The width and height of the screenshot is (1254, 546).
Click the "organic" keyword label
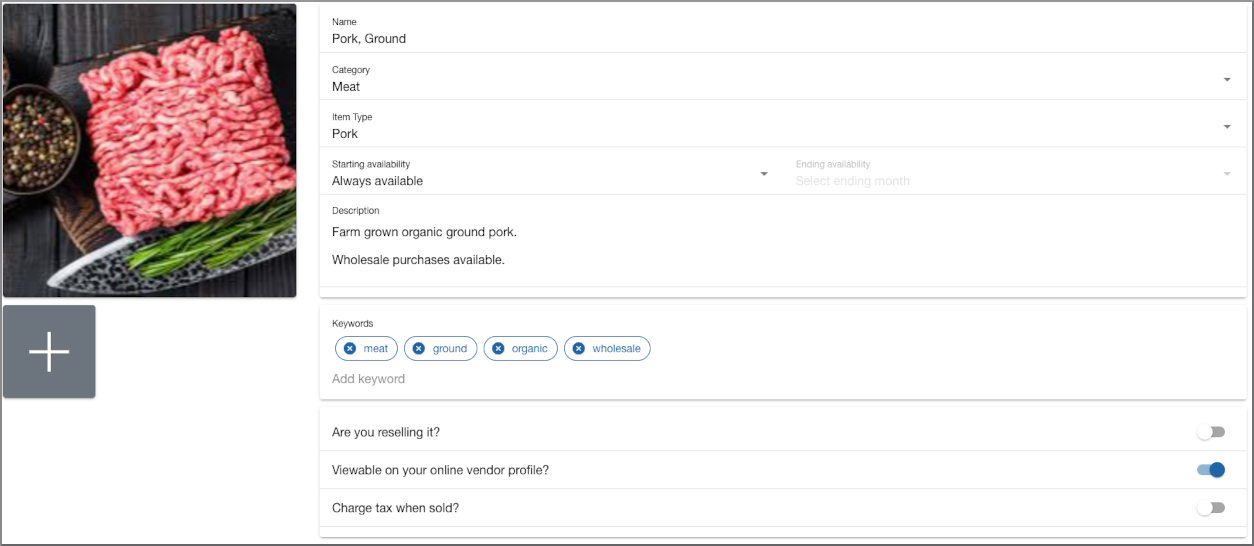[x=530, y=348]
